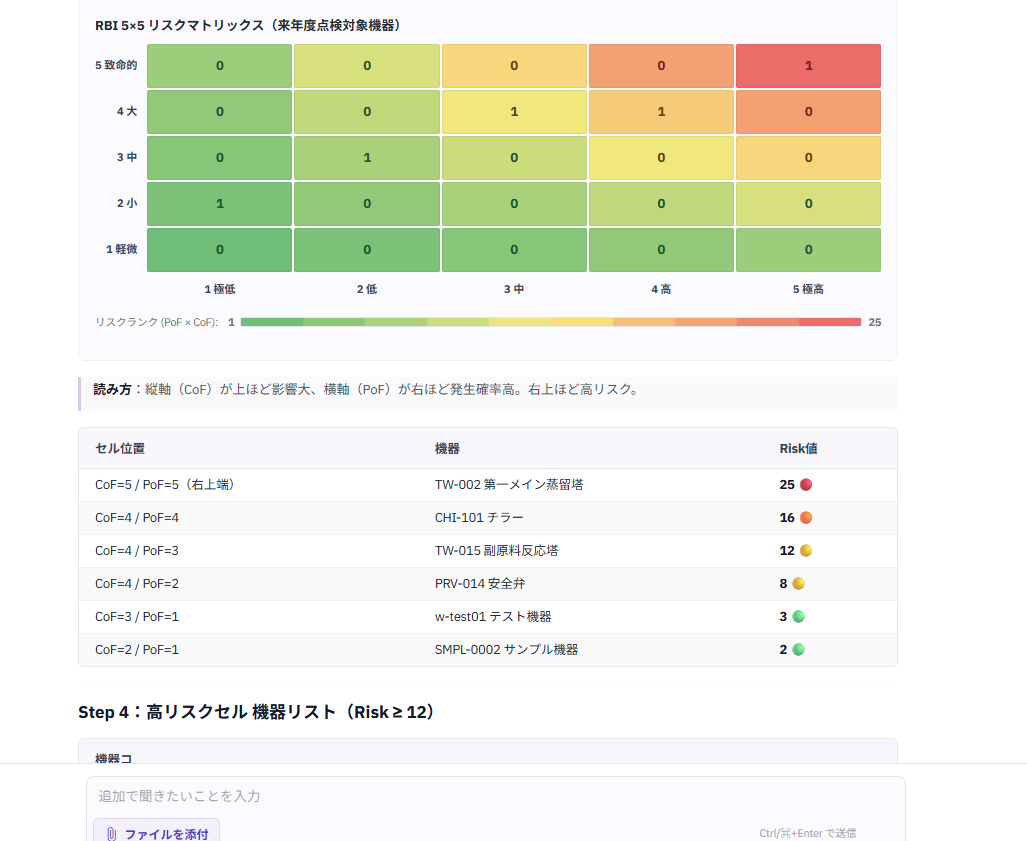Screen dimensions: 1027x841
Task: Click the CoF=4 / PoF=4 cell position
Action: click(x=137, y=517)
